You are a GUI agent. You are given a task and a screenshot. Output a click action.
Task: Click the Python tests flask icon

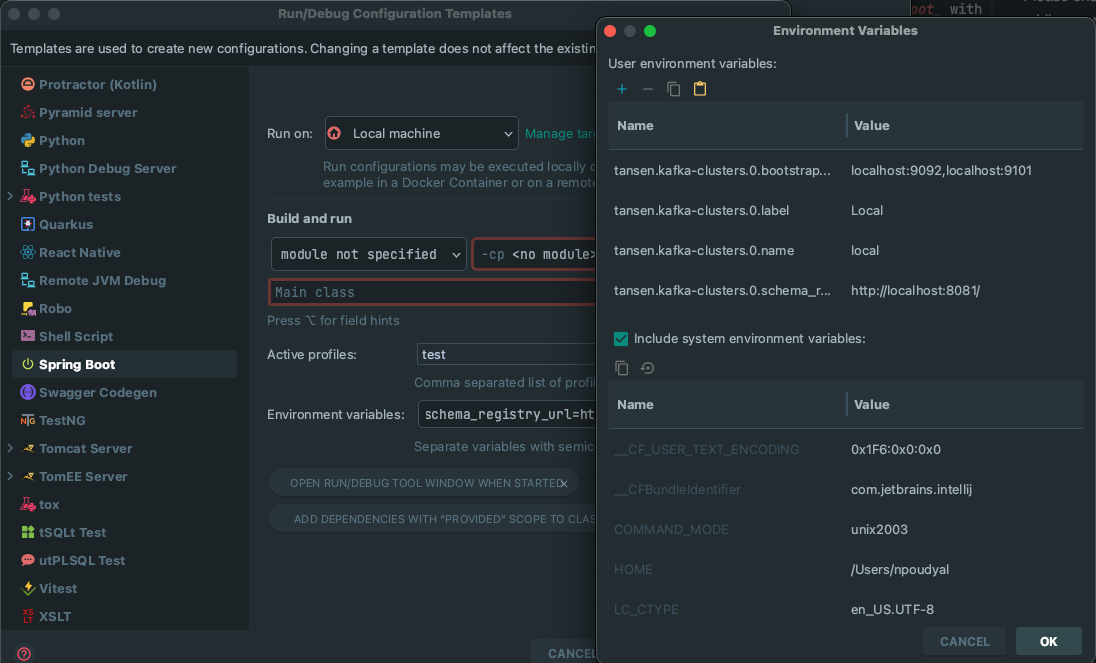27,196
